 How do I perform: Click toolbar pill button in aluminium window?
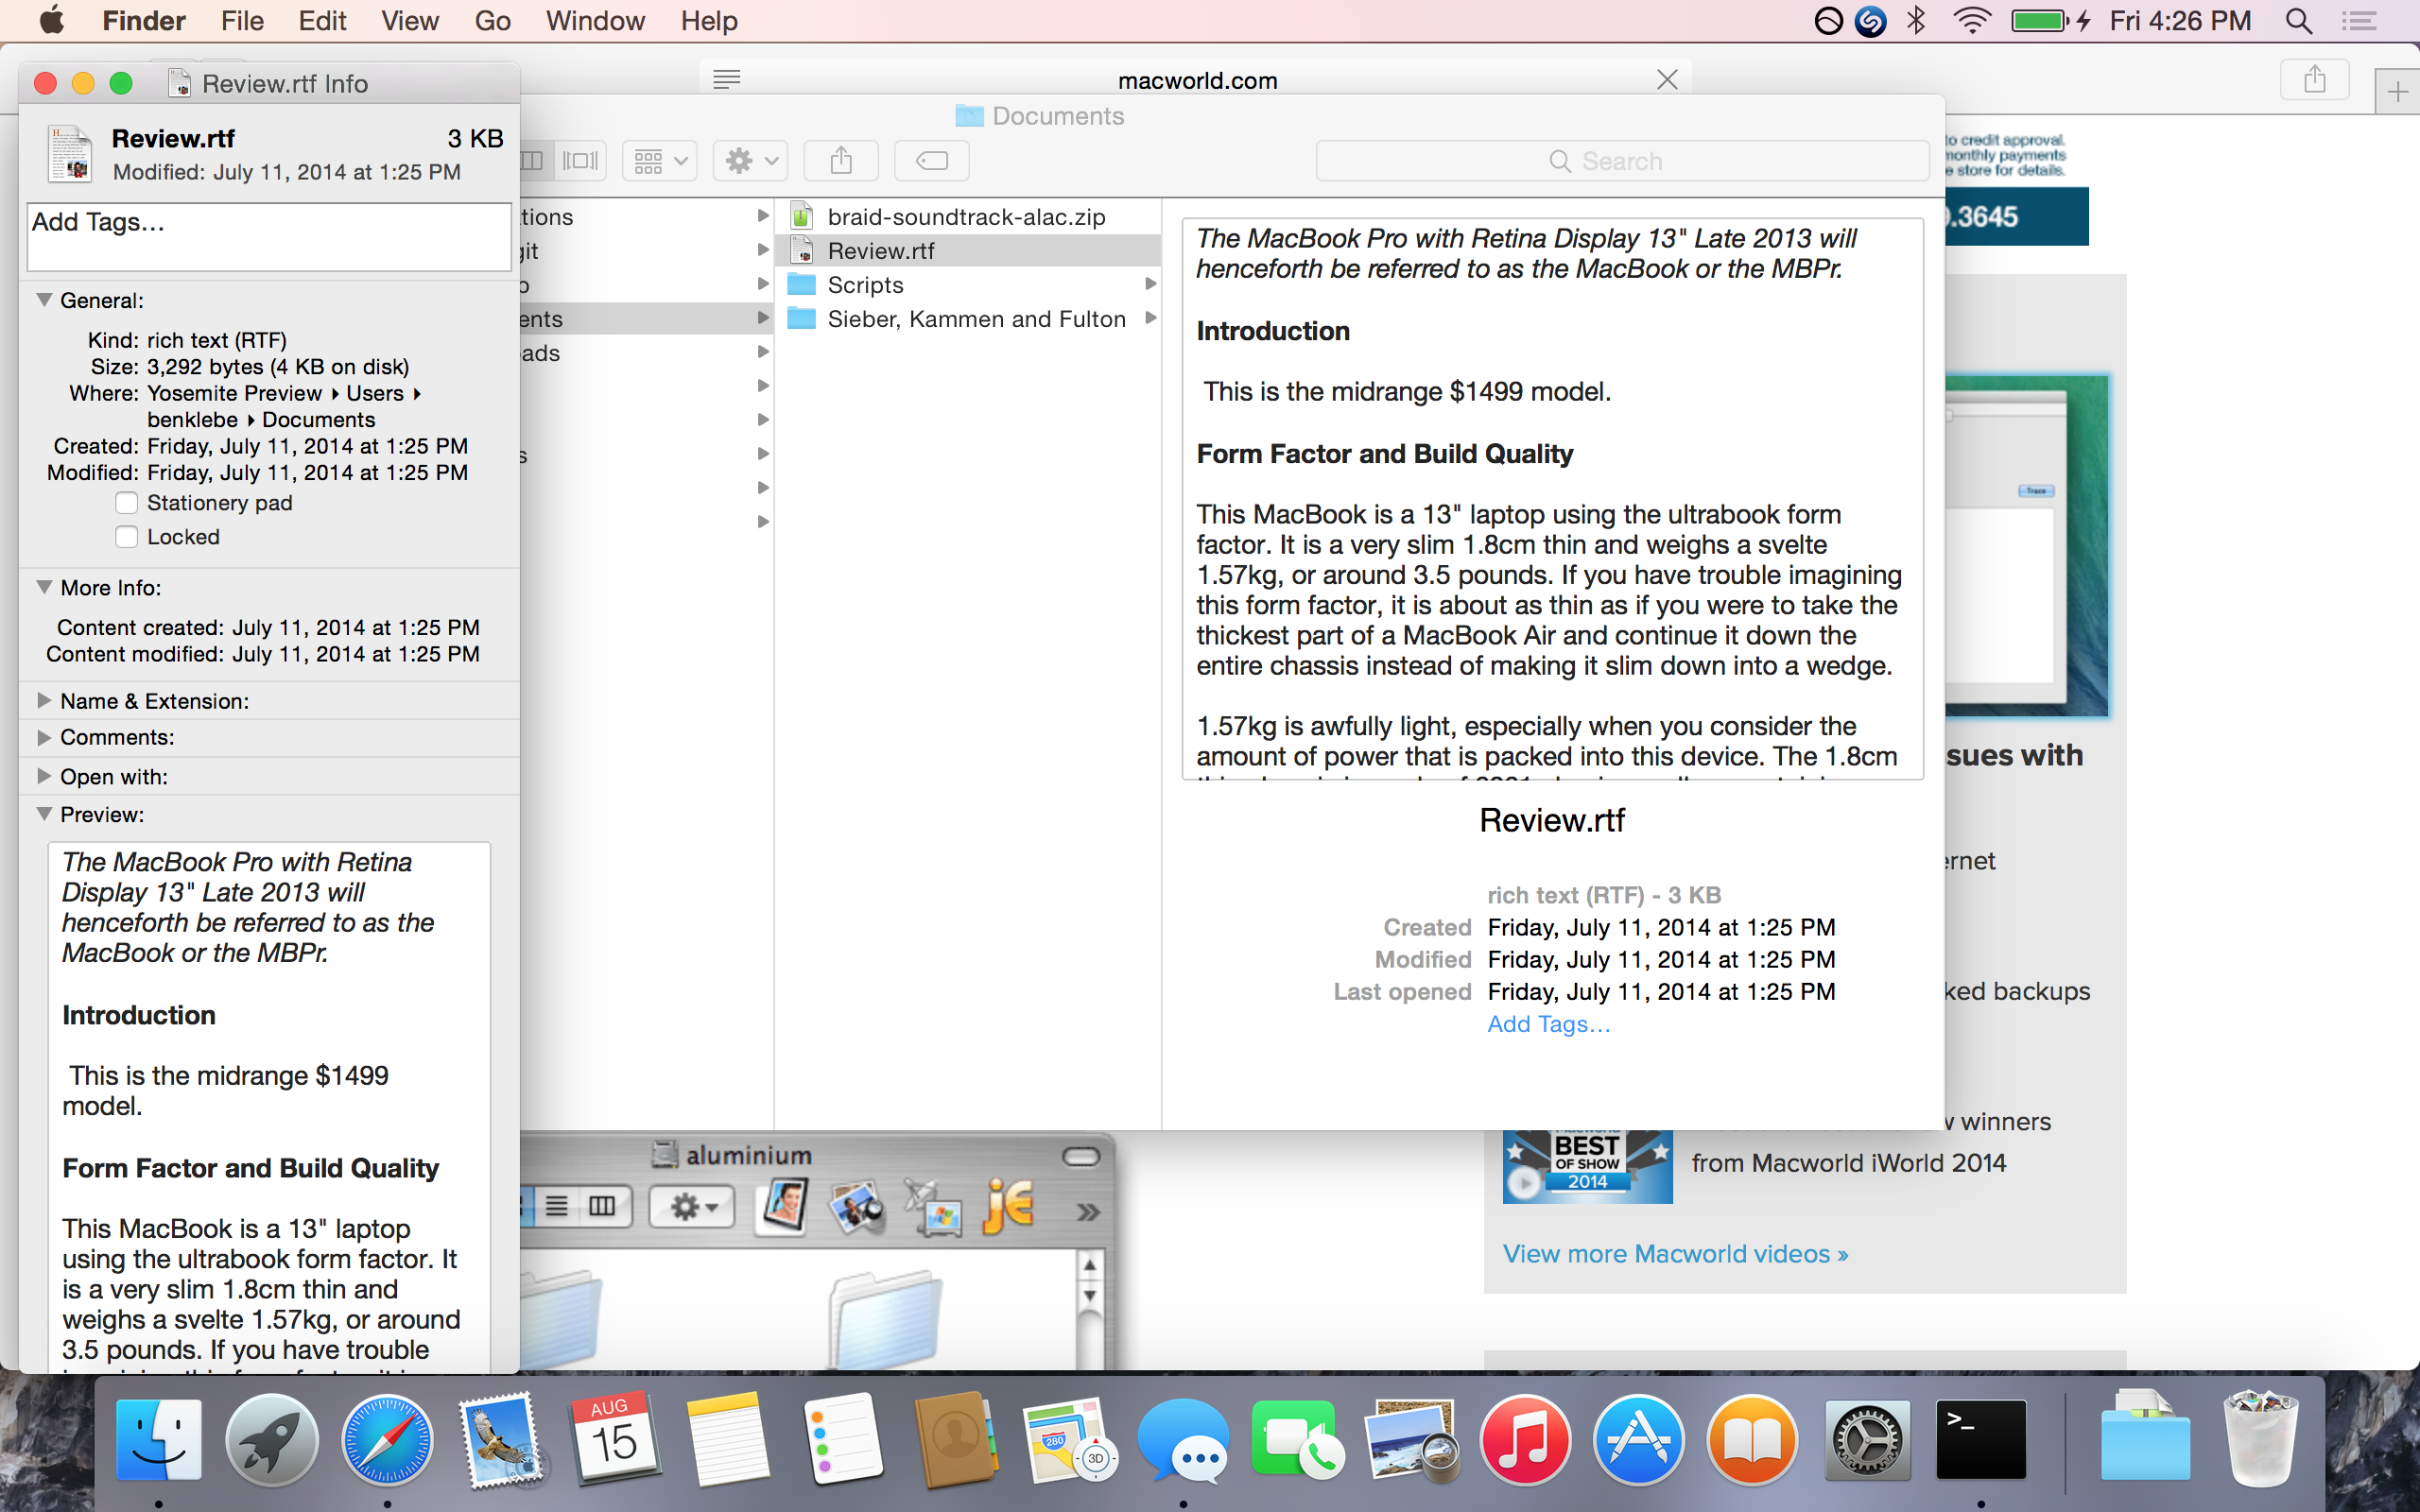(x=1080, y=1157)
